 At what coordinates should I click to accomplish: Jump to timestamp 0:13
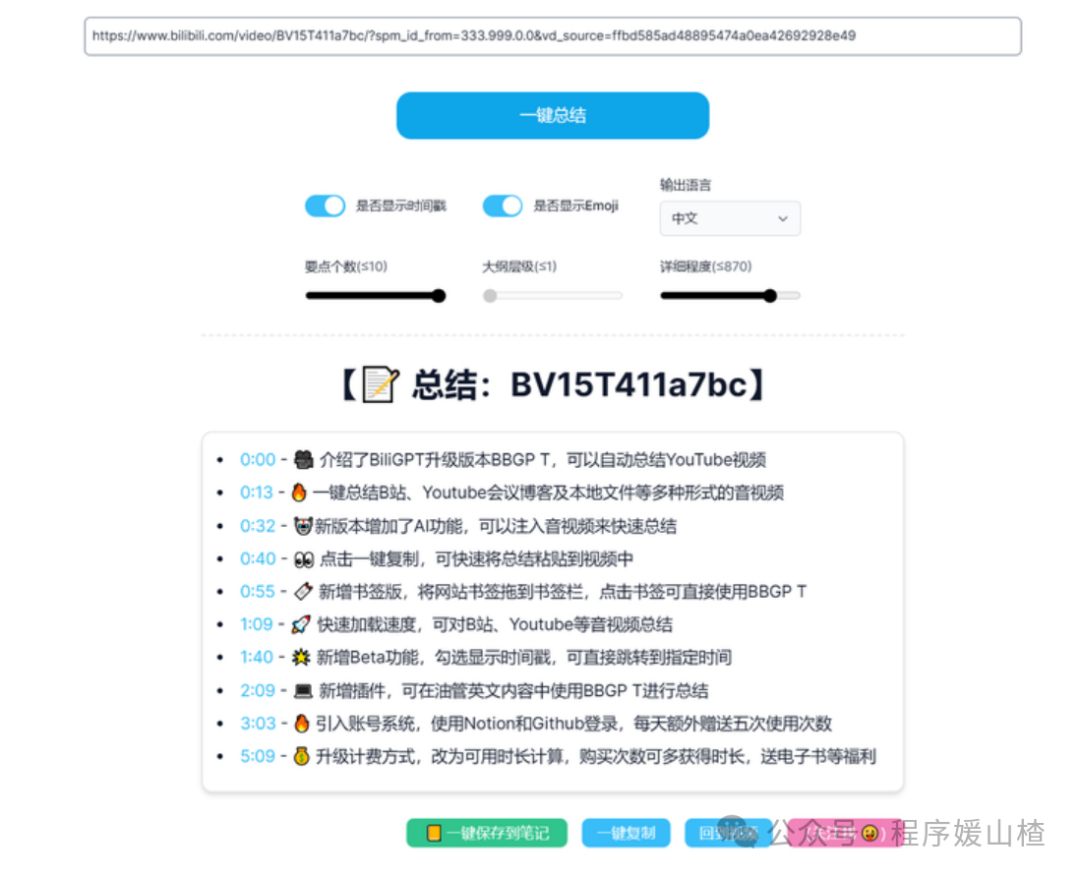[x=257, y=492]
